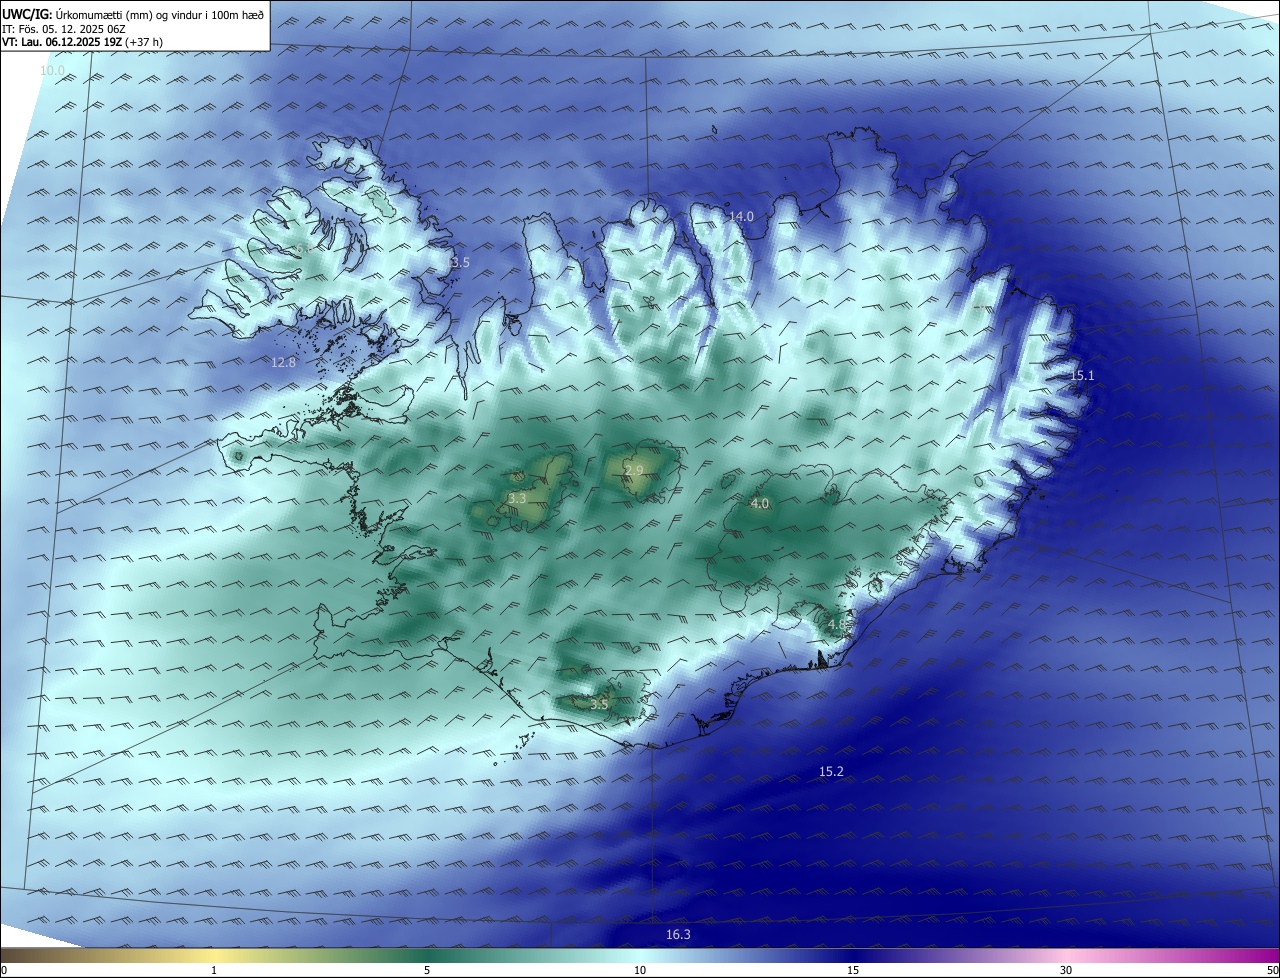The width and height of the screenshot is (1280, 978).
Task: Click the color bar at the 1 tick
Action: coord(214,955)
